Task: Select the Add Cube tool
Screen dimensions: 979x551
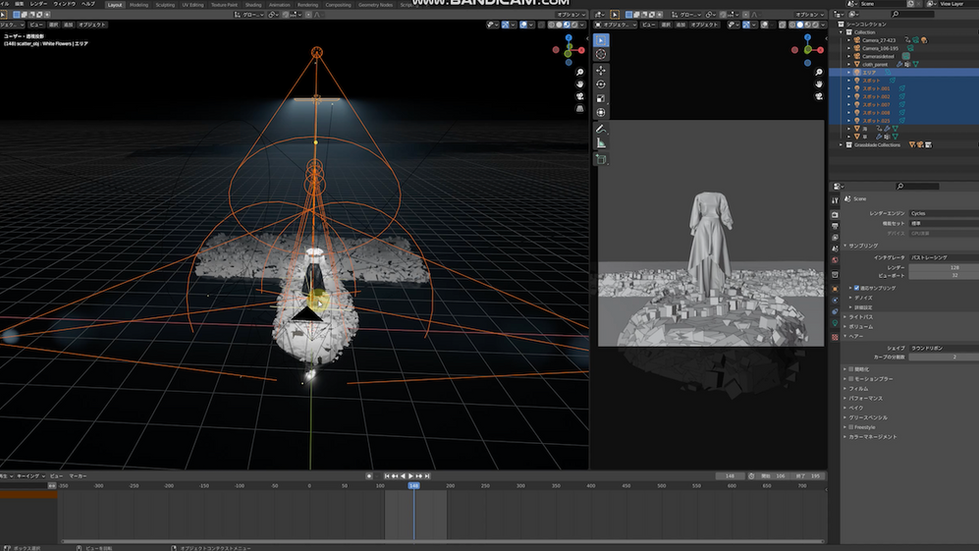Action: [x=601, y=159]
